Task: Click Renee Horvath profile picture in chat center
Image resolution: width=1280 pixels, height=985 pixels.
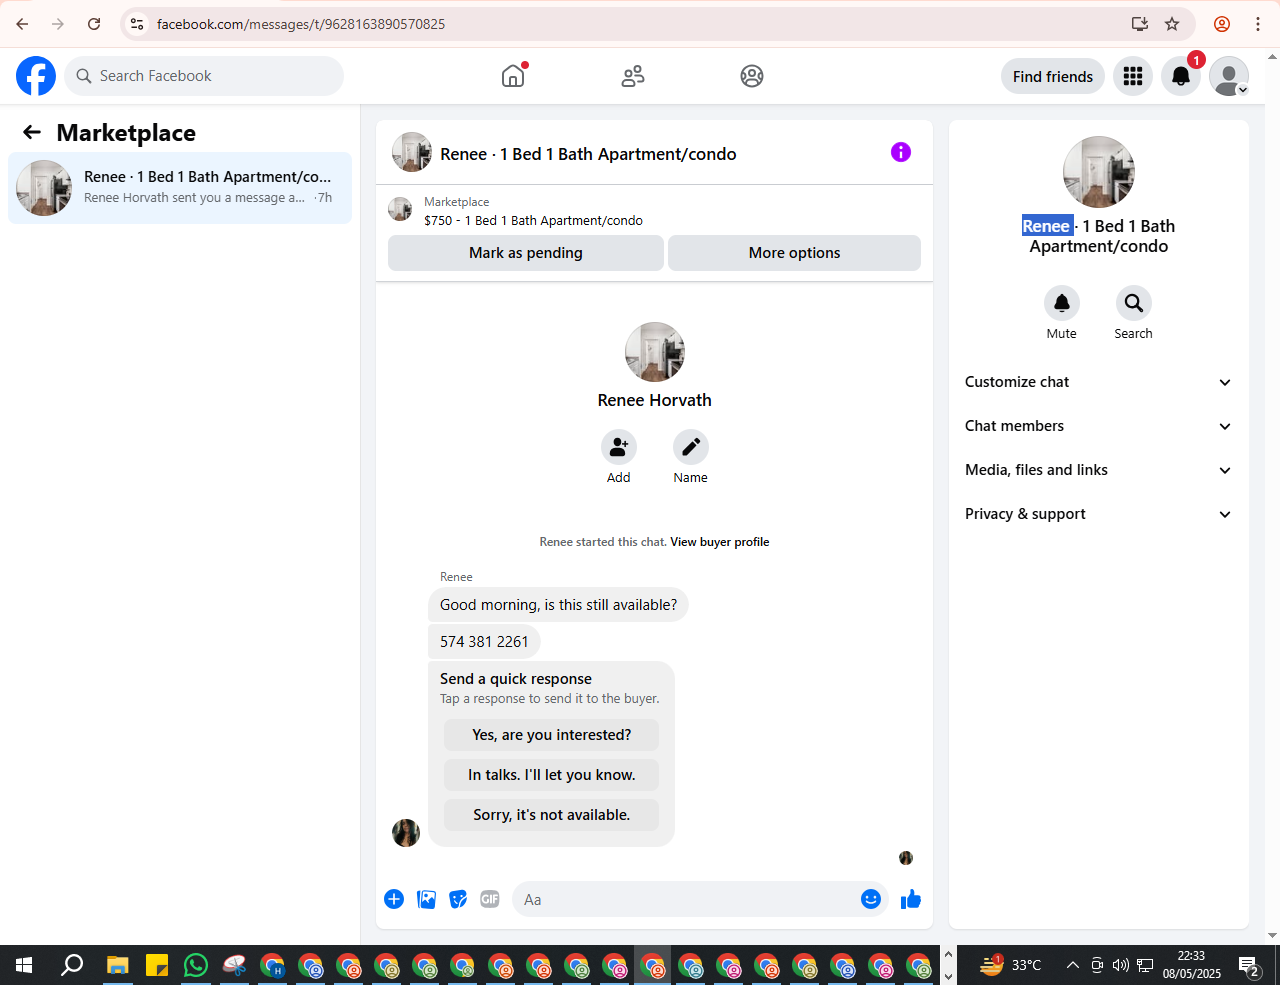Action: (655, 352)
